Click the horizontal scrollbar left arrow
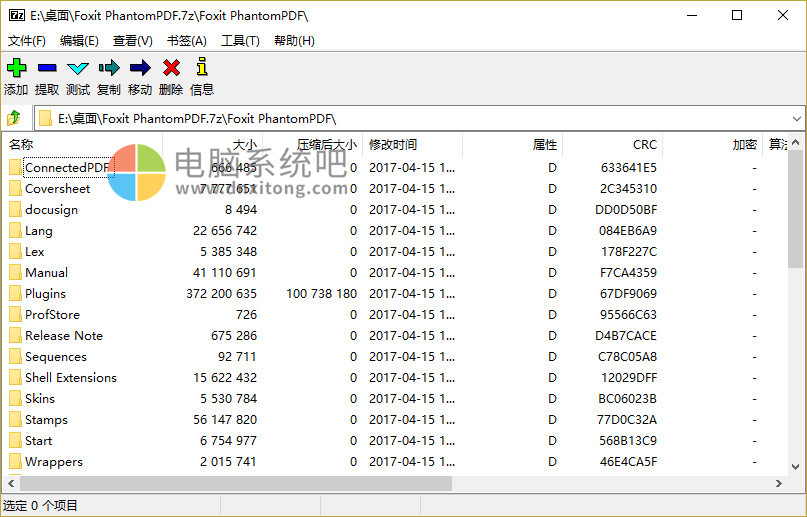807x517 pixels. [11, 484]
